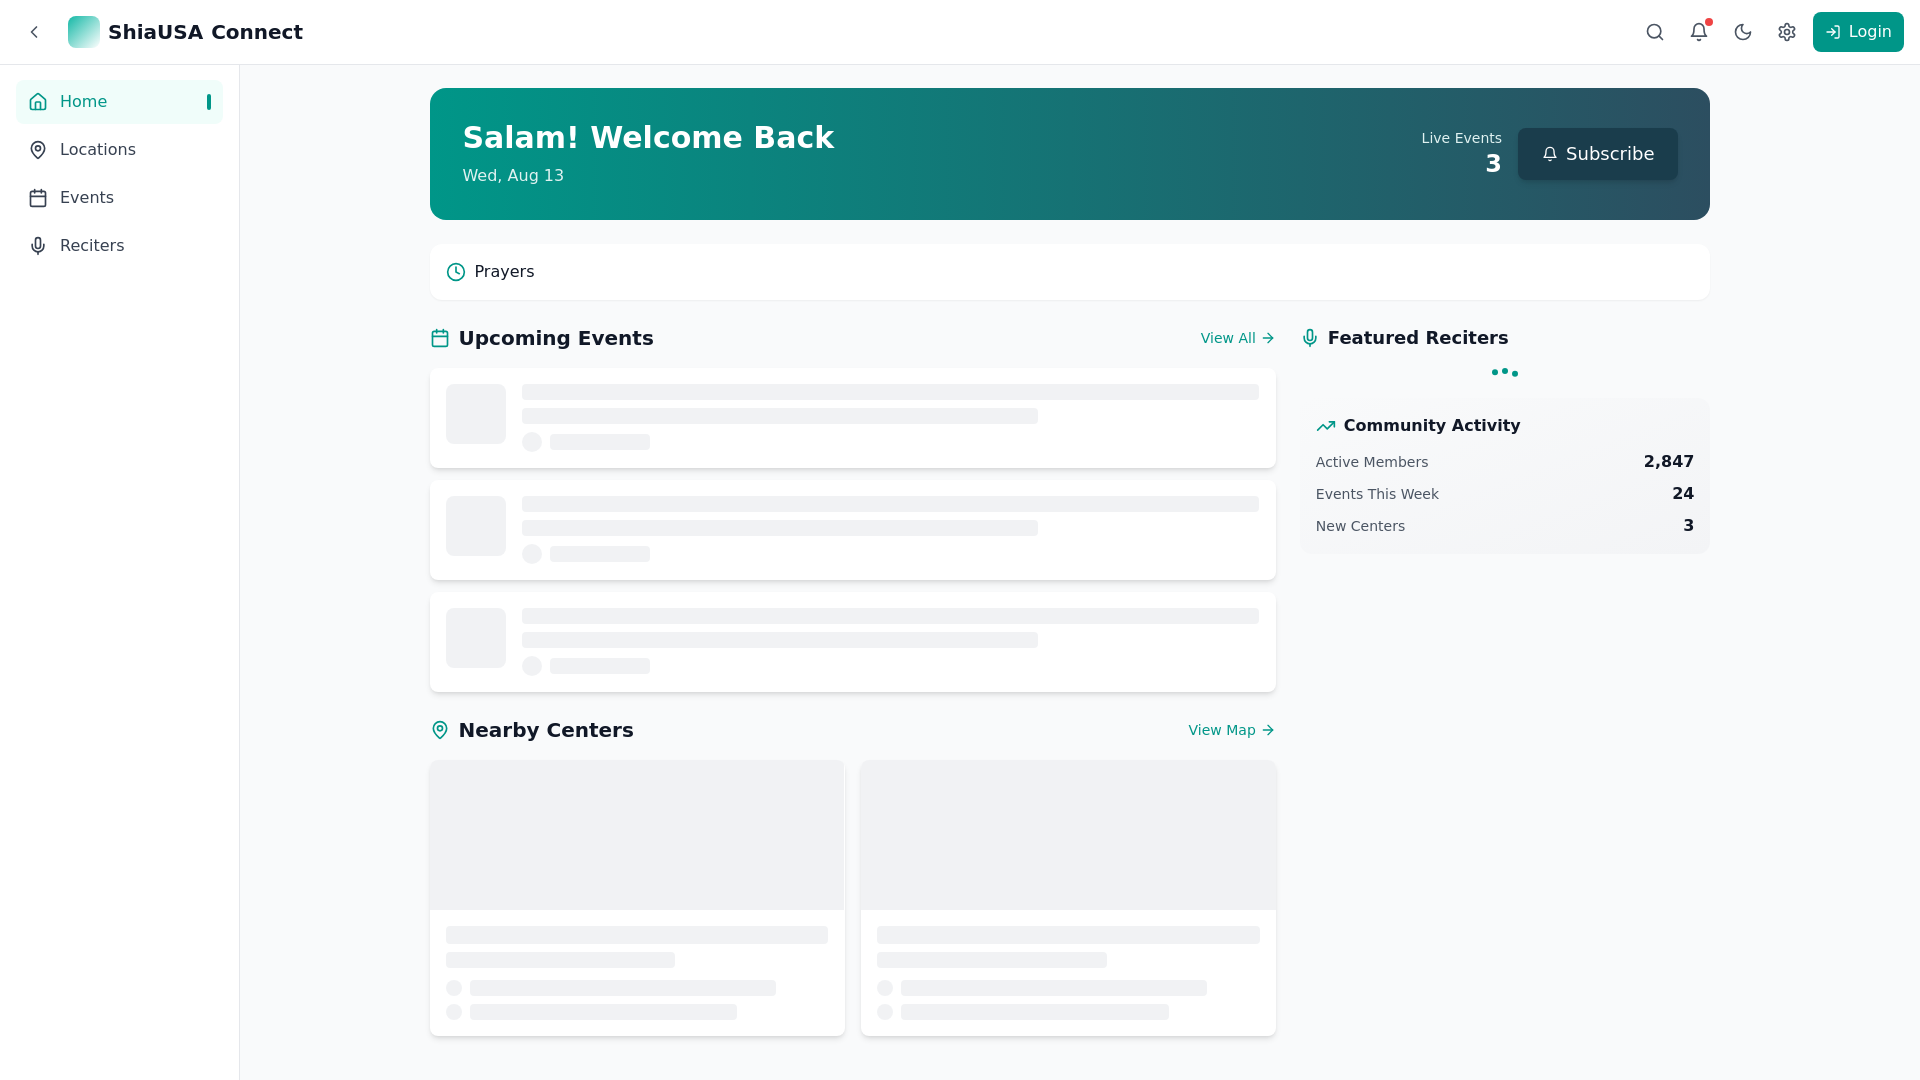Click the Wed, Aug 13 date text
Image resolution: width=1920 pixels, height=1080 pixels.
[513, 176]
